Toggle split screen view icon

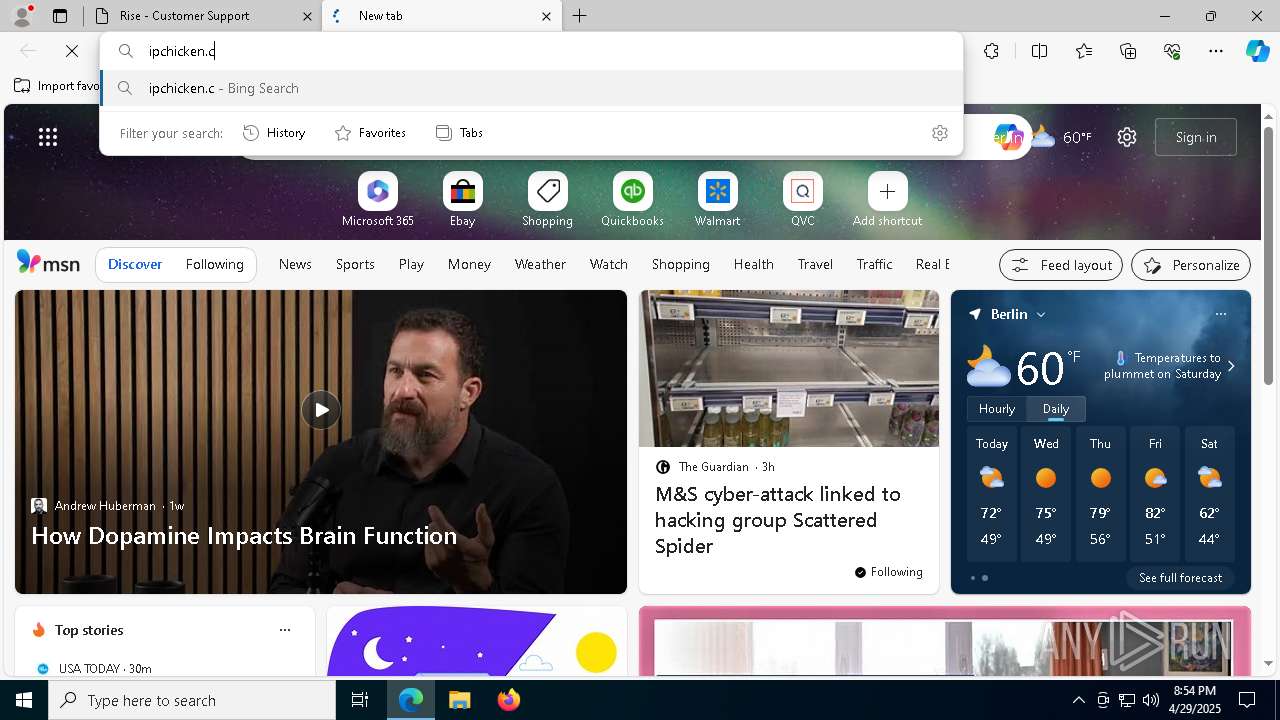(1039, 51)
